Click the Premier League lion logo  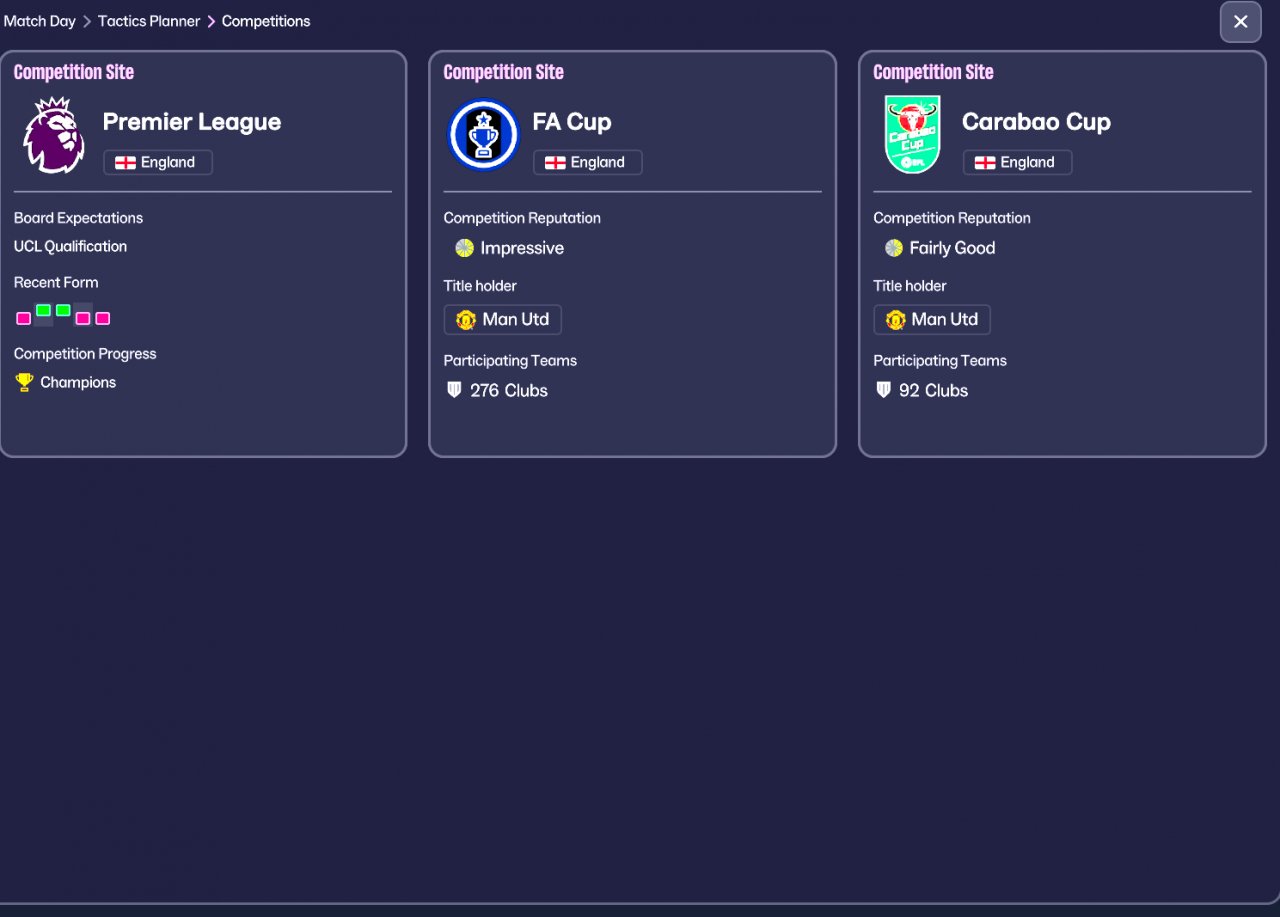coord(54,135)
